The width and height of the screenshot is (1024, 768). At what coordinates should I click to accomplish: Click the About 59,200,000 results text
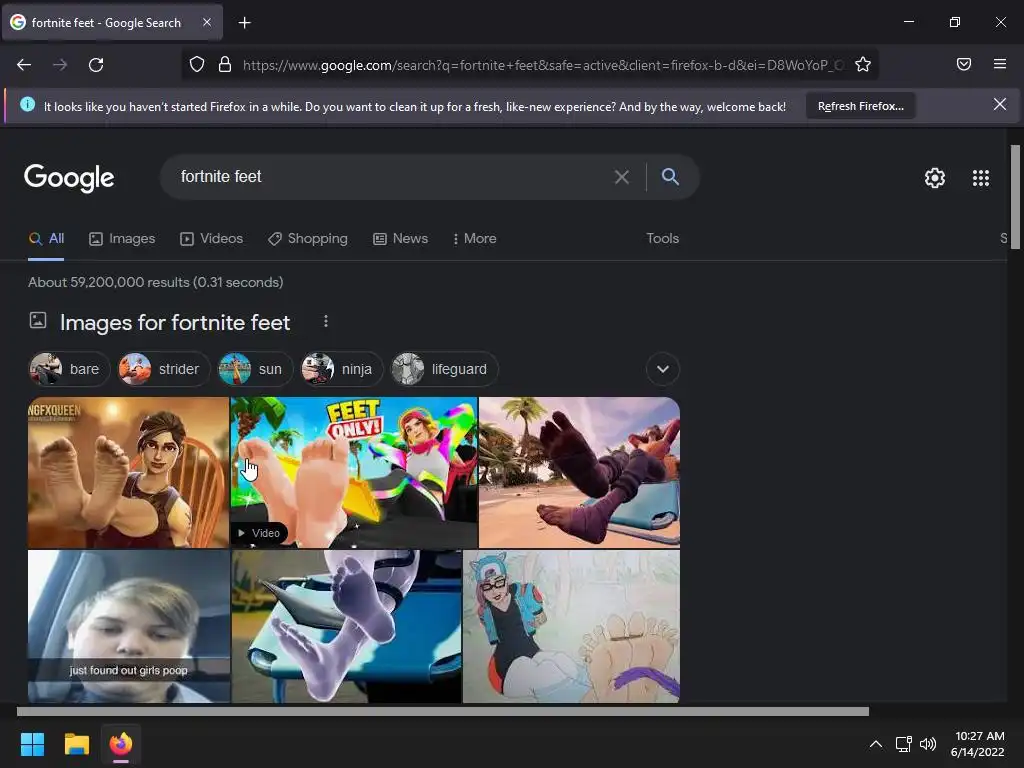tap(155, 282)
